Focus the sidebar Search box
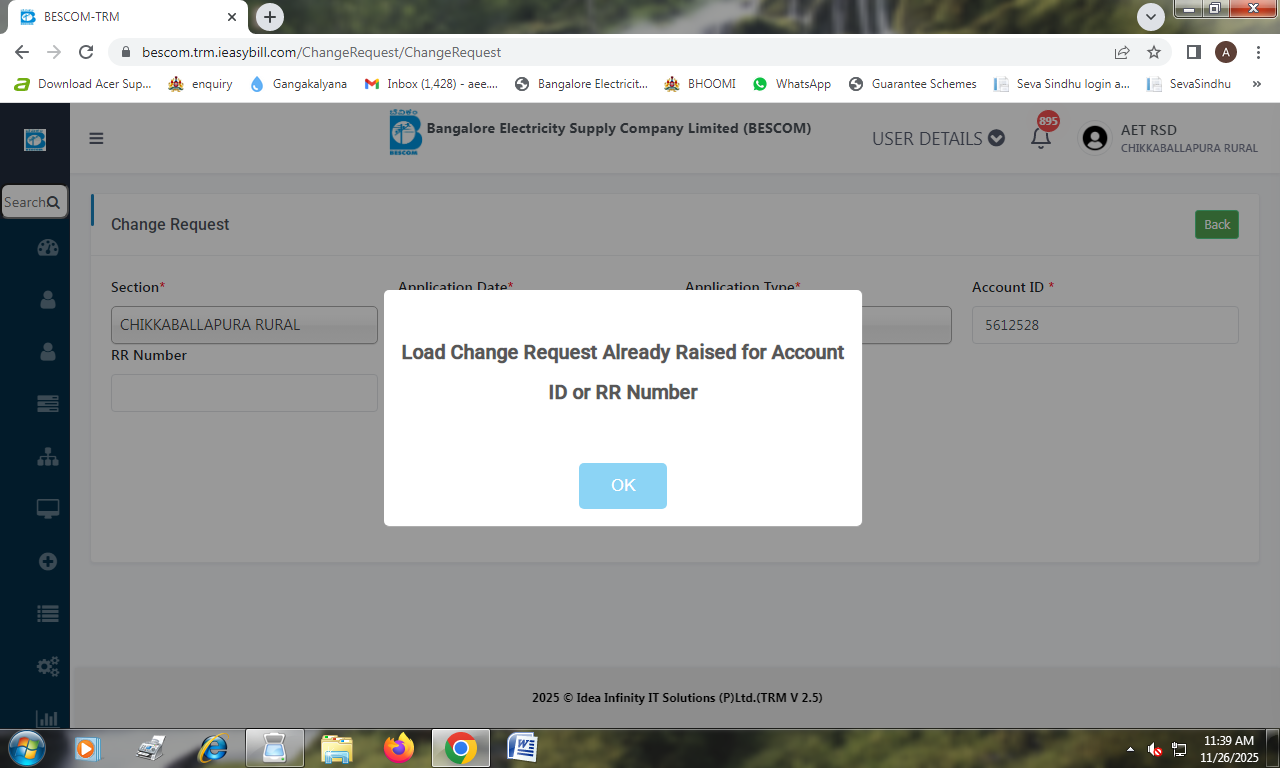The height and width of the screenshot is (768, 1280). tap(34, 202)
